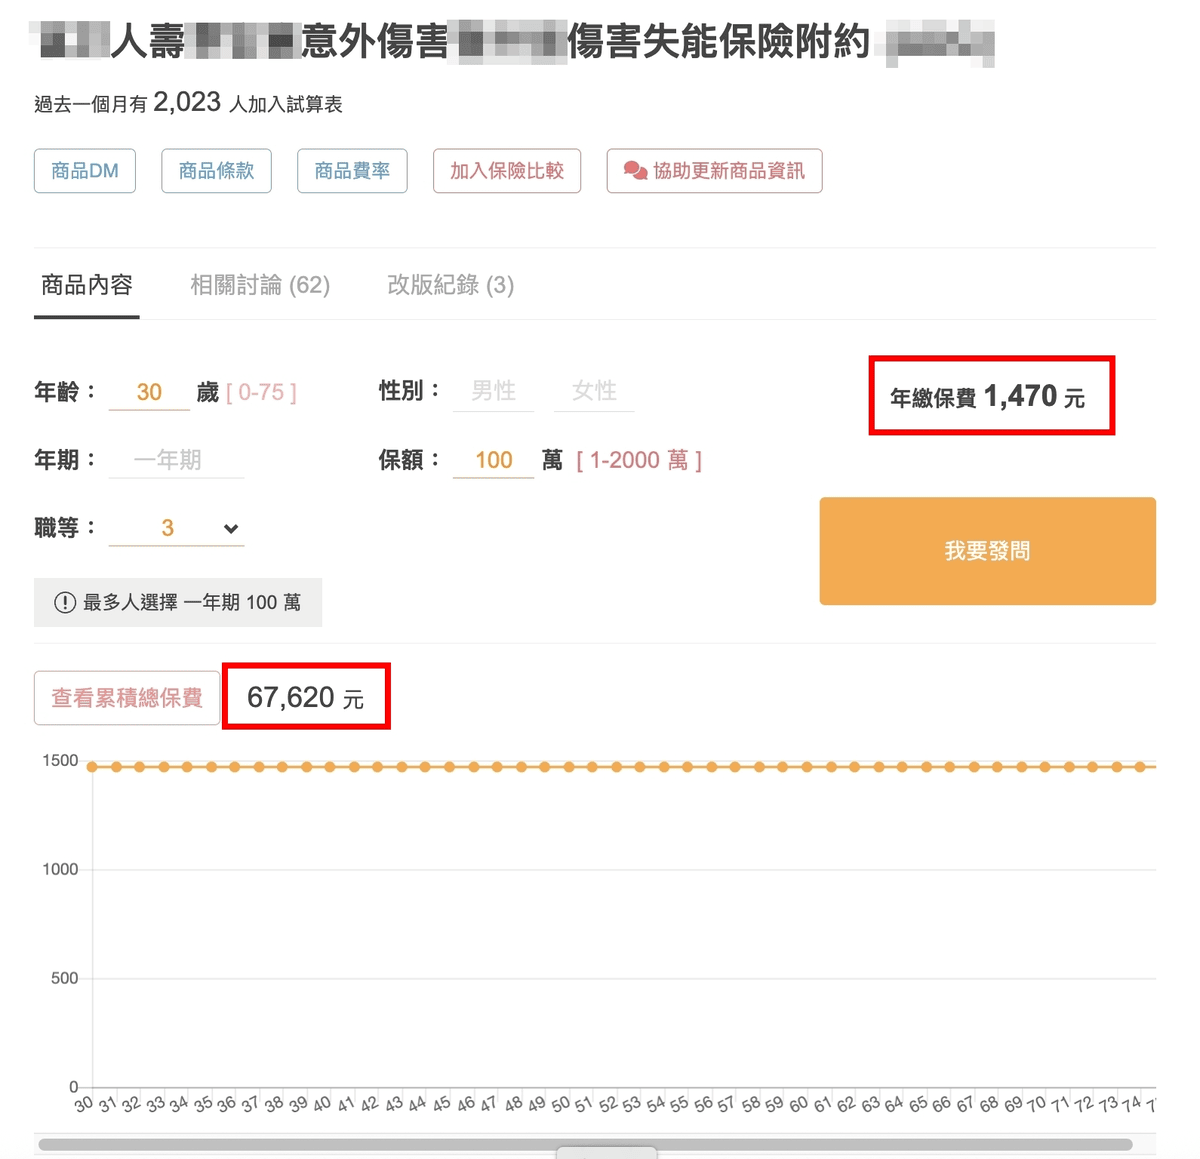Image resolution: width=1200 pixels, height=1159 pixels.
Task: Click the horizontal chart scrollbar
Action: tap(585, 1144)
